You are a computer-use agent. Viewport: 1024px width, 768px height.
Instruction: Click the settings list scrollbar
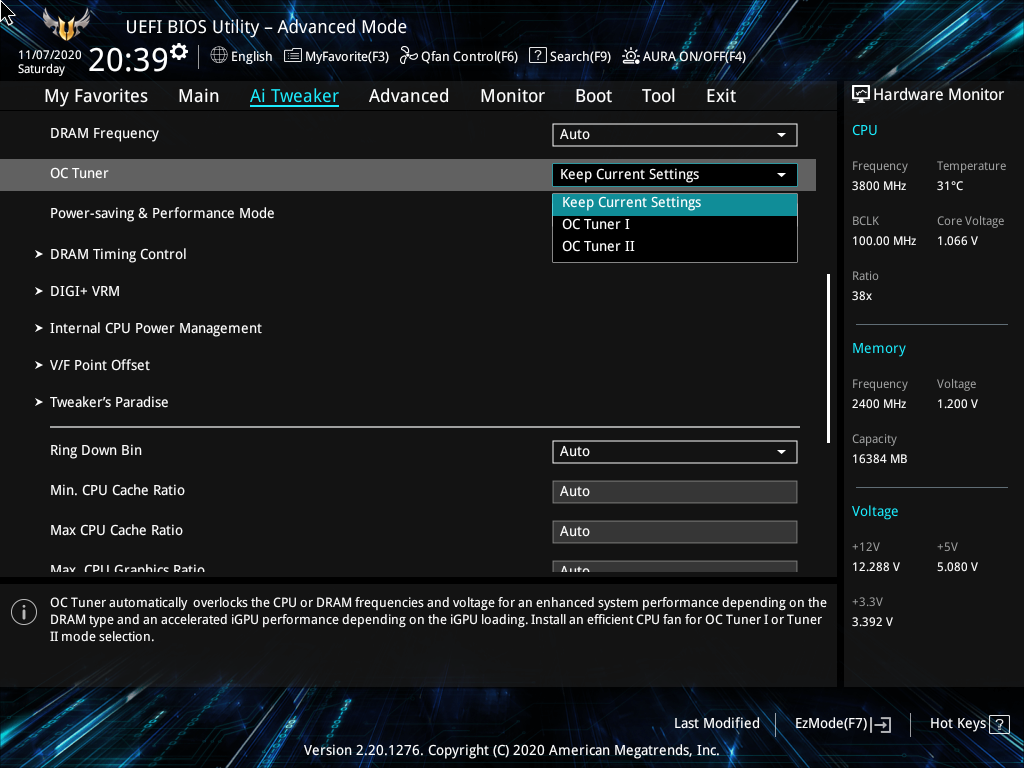point(828,358)
